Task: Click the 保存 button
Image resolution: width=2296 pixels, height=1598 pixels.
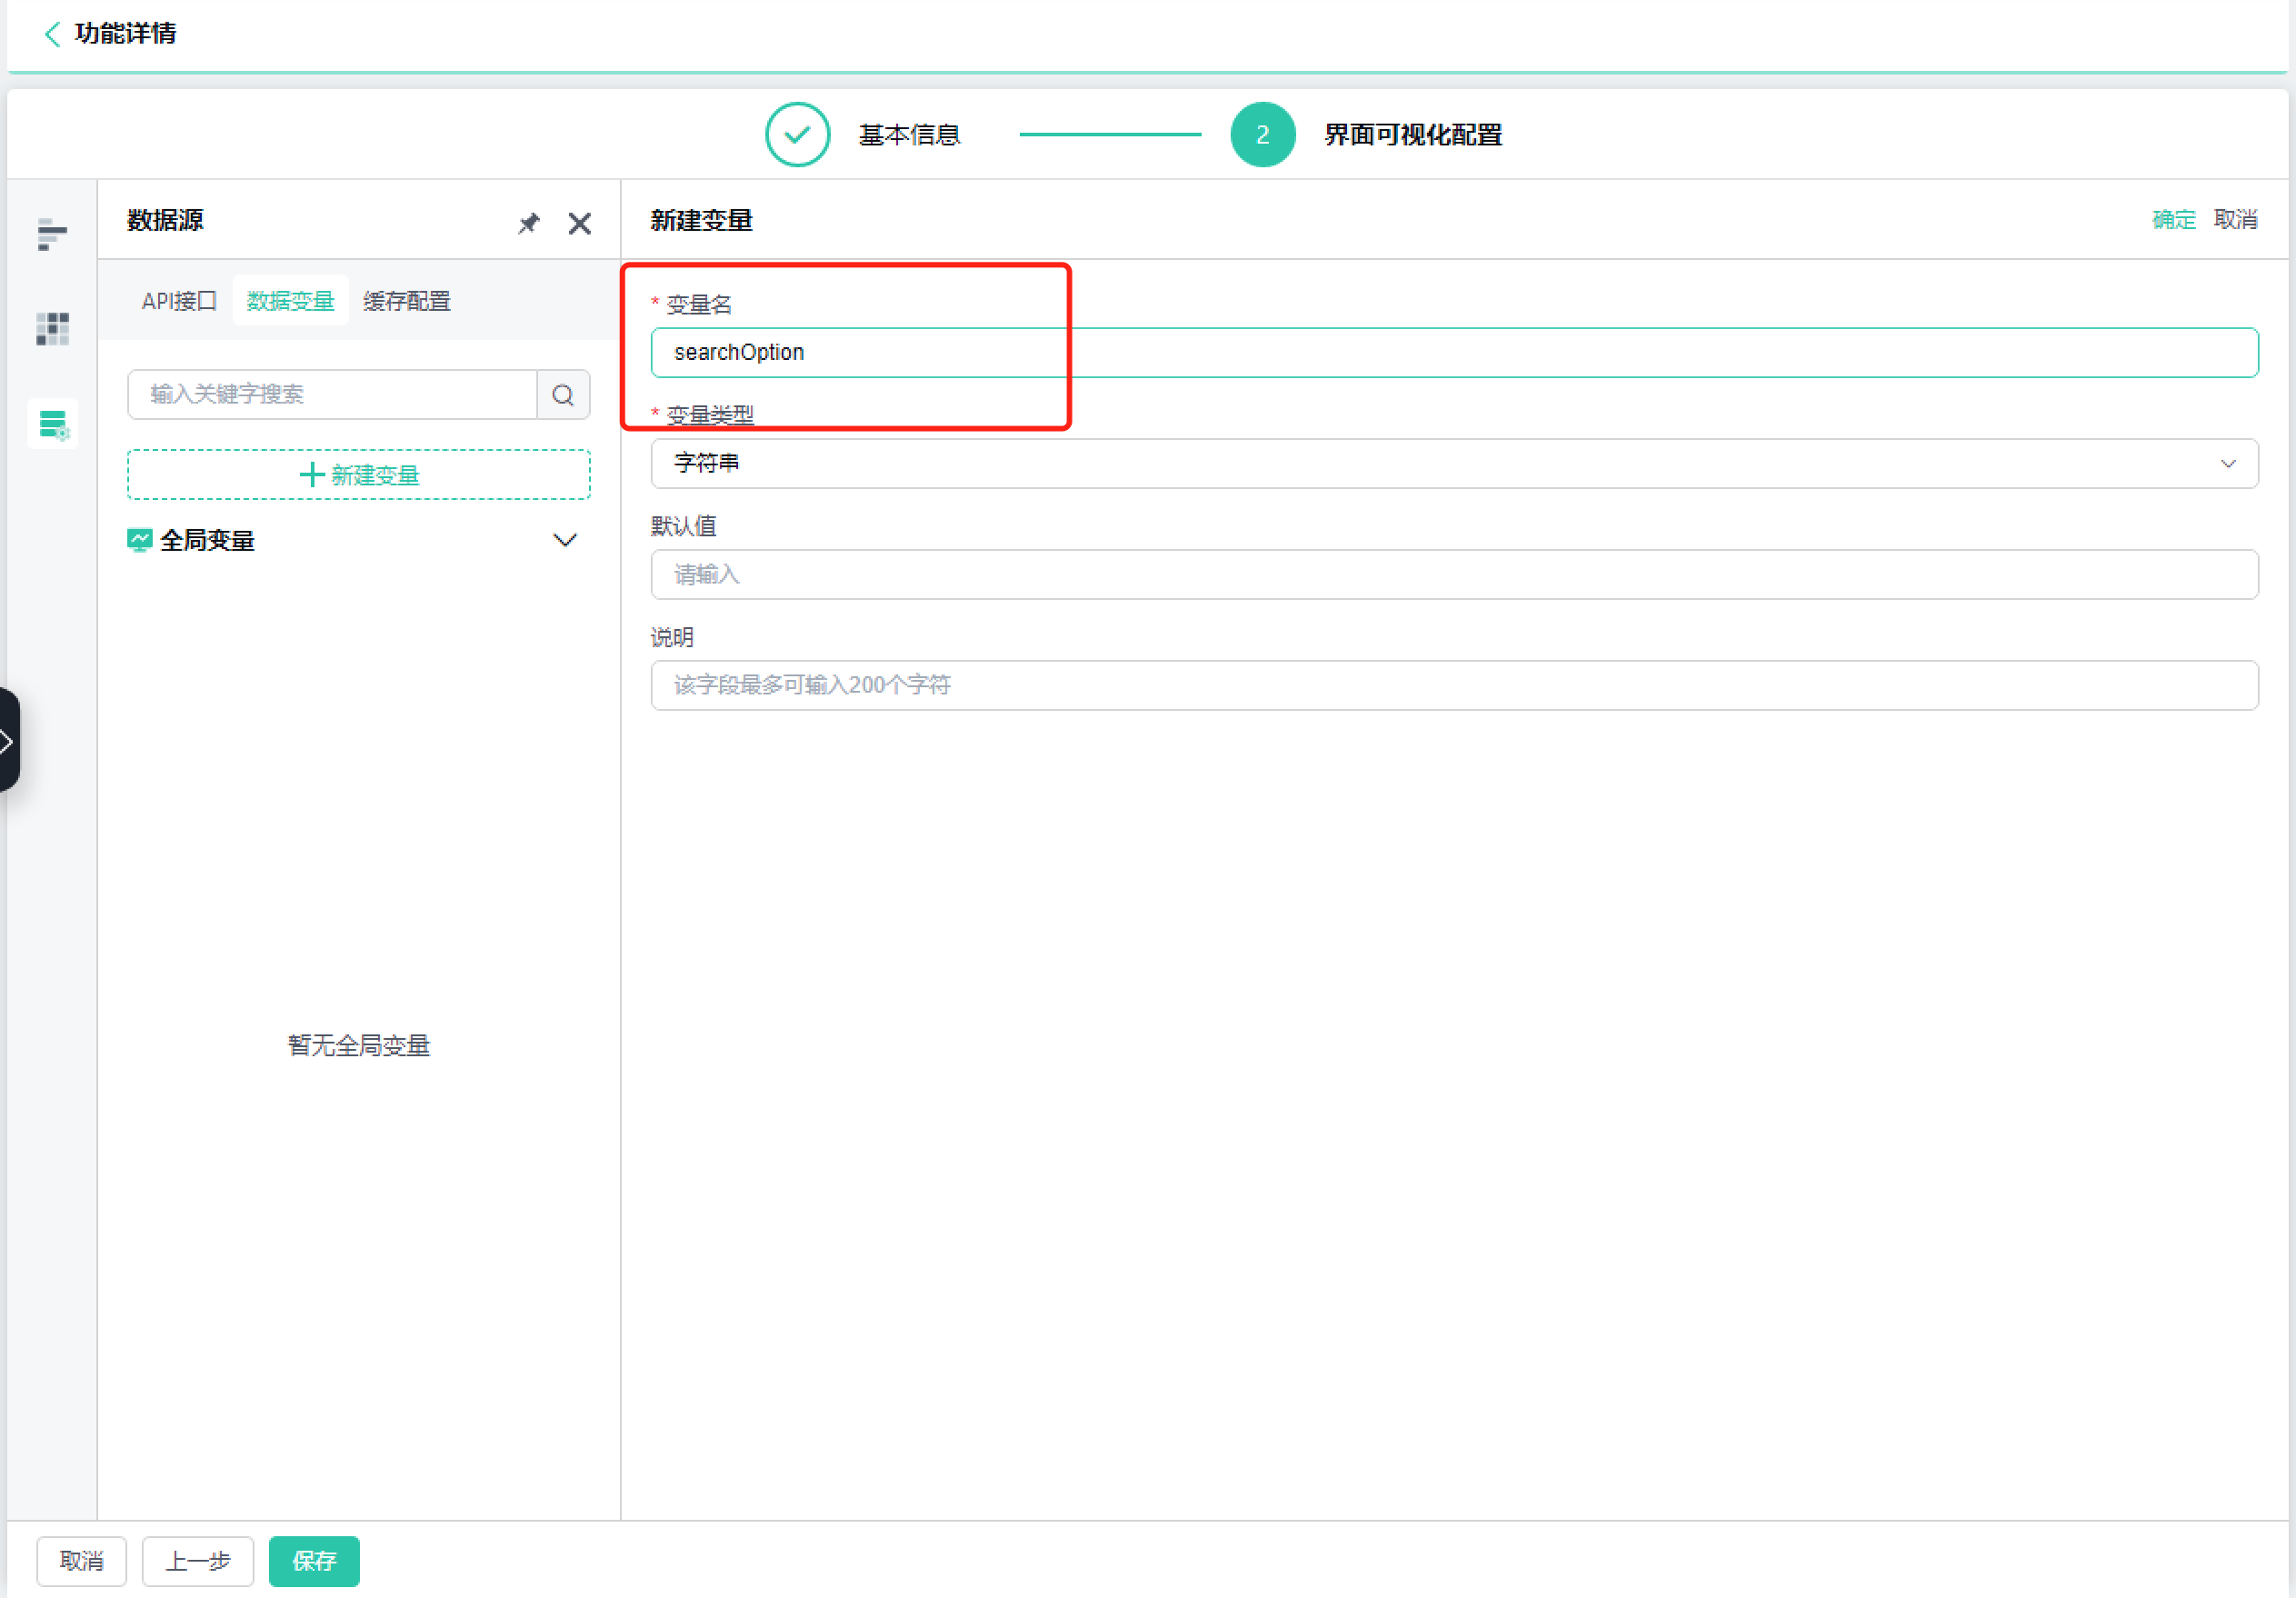Action: (x=314, y=1561)
